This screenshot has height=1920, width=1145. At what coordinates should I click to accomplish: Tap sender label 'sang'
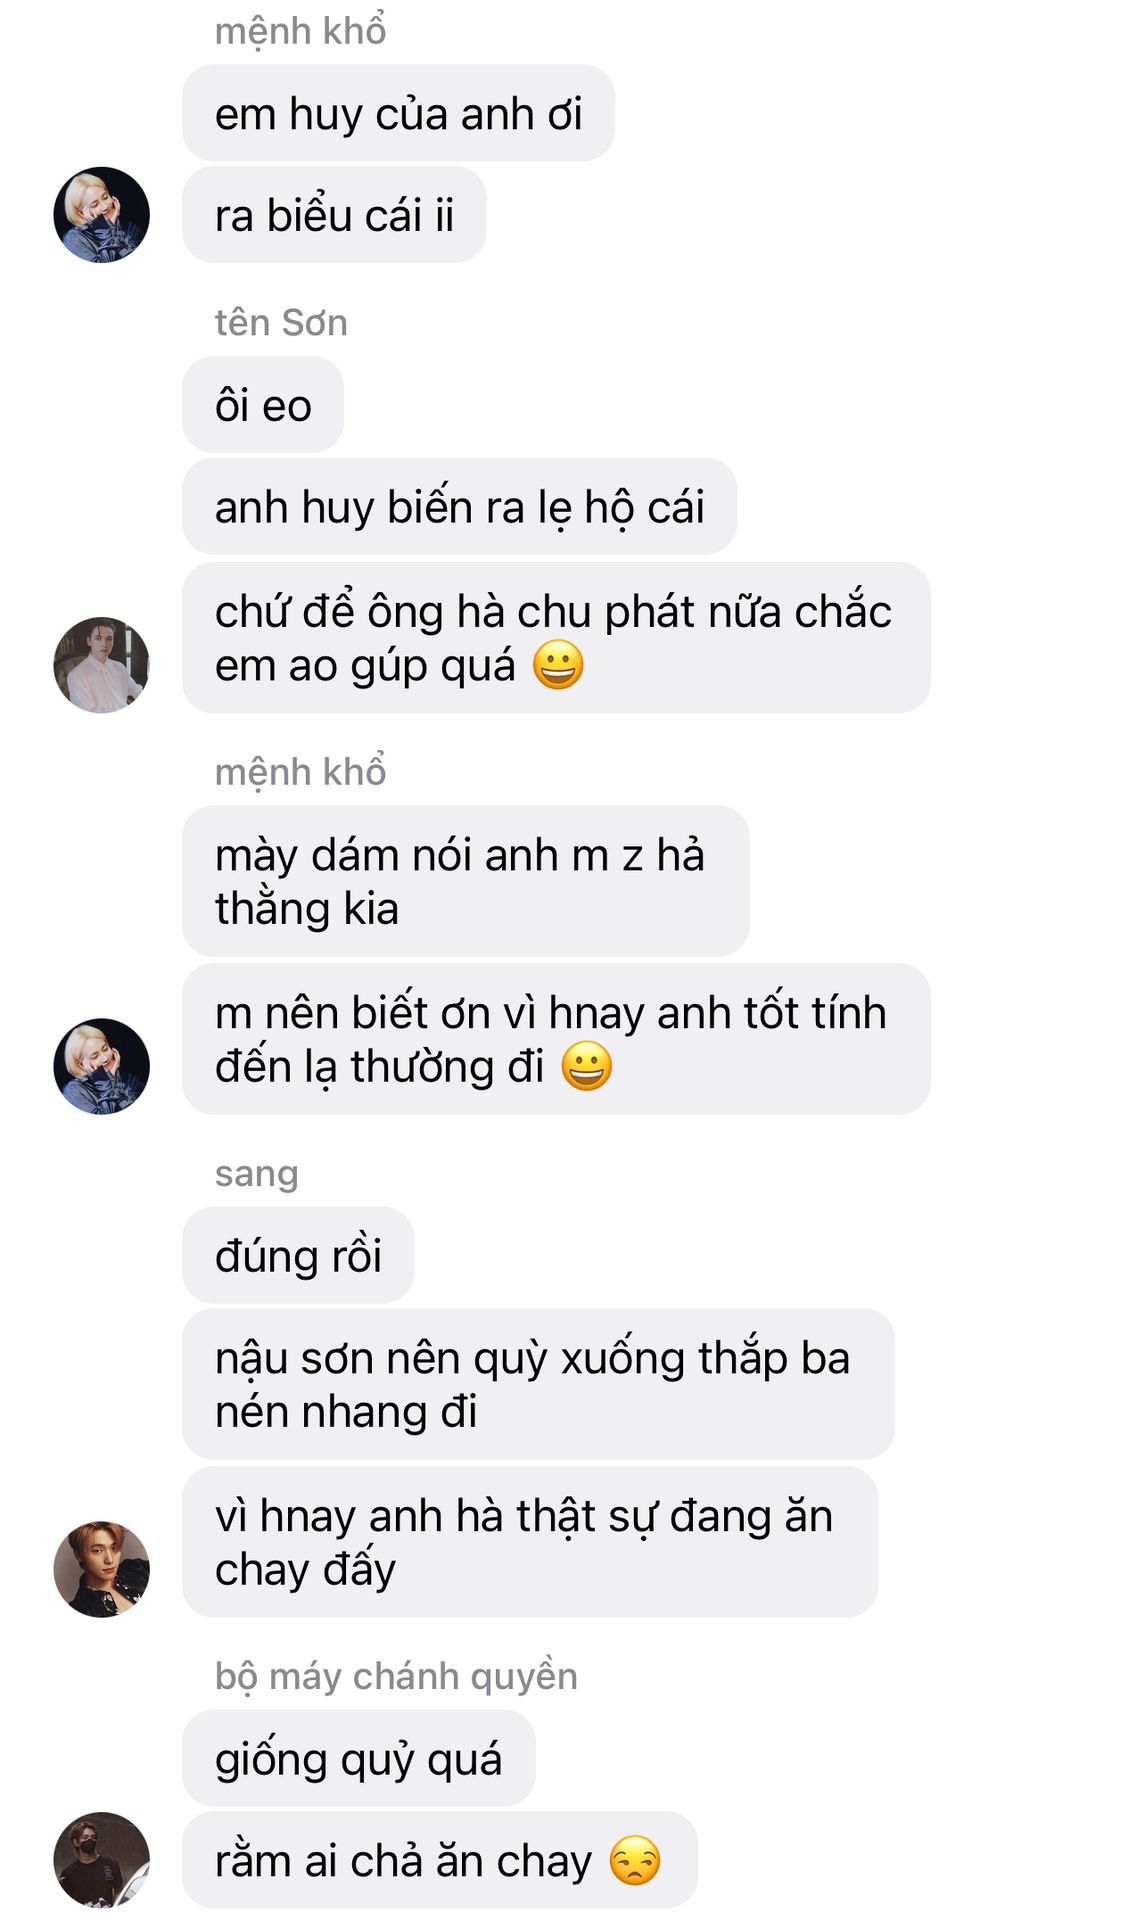coord(256,1175)
